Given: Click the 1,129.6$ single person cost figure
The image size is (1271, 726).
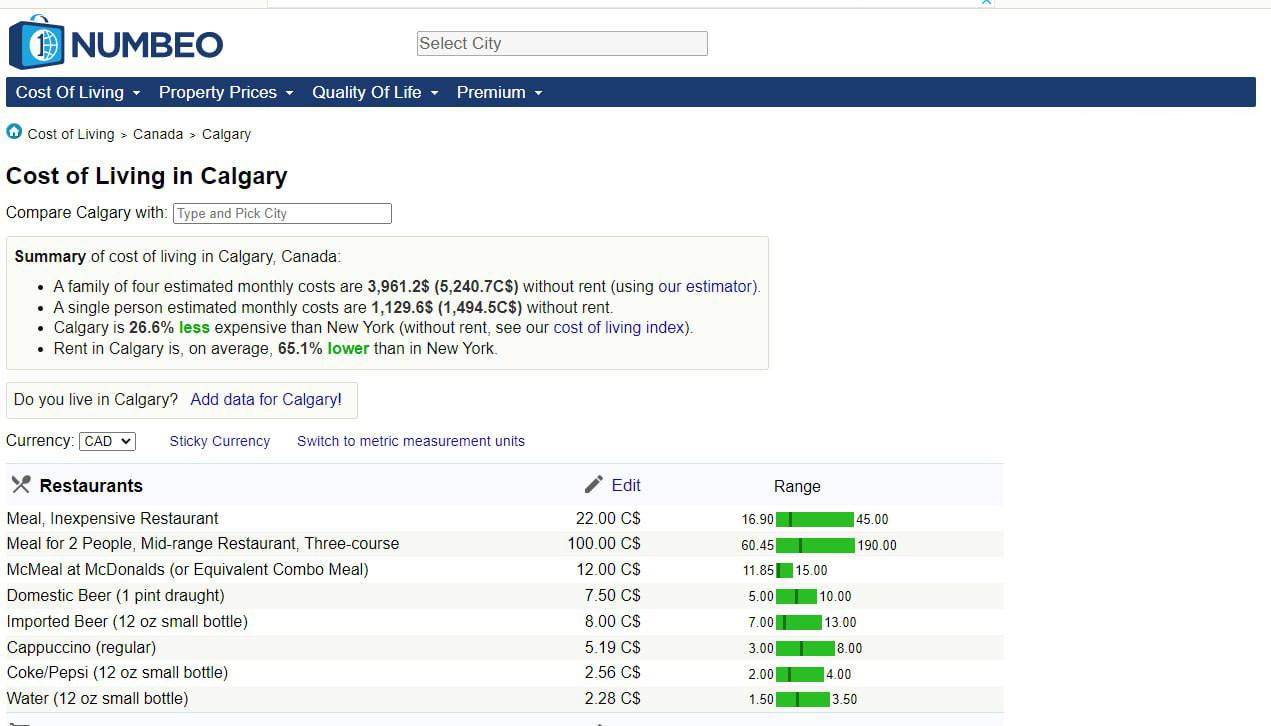Looking at the screenshot, I should [402, 307].
